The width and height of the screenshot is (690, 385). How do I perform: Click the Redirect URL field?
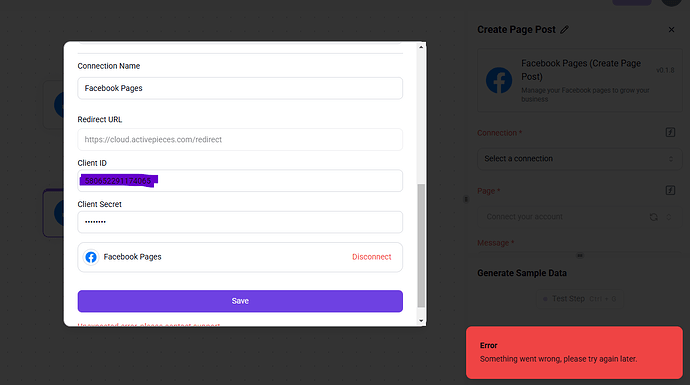[x=240, y=139]
